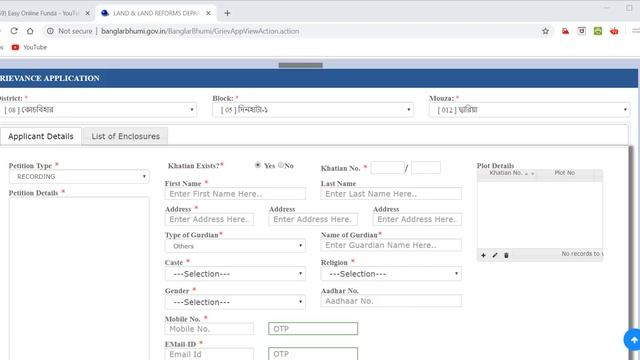Edit selected plot record with pencil icon
Image resolution: width=640 pixels, height=360 pixels.
pyautogui.click(x=495, y=255)
